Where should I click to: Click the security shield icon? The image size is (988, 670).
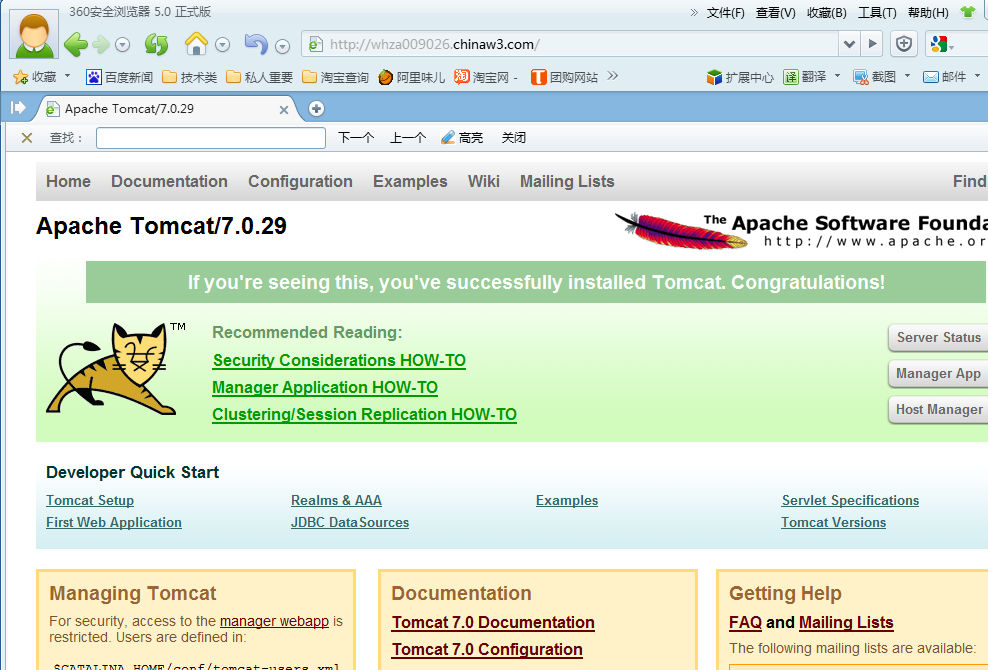click(x=904, y=44)
